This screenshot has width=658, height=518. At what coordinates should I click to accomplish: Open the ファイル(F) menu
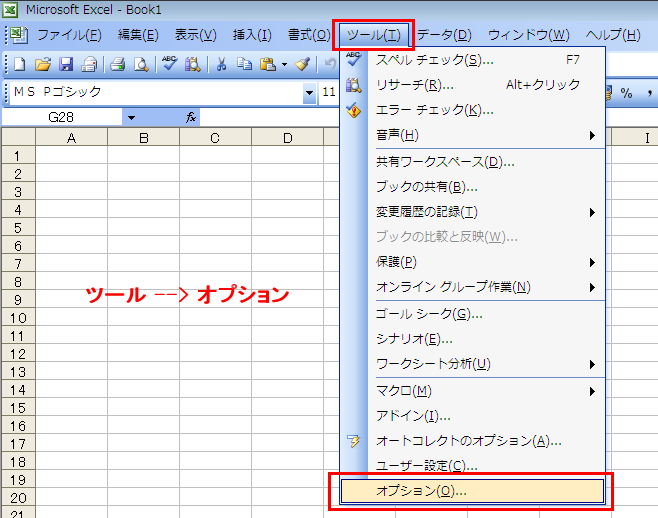(x=69, y=35)
